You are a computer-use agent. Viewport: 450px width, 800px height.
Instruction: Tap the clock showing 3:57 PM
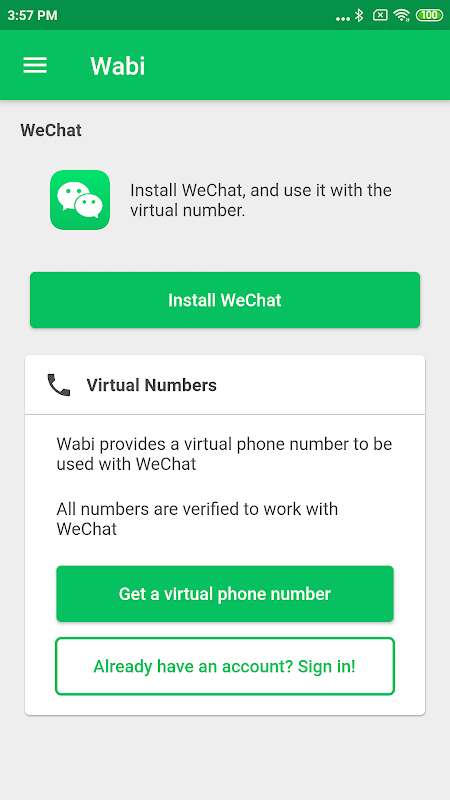[x=32, y=15]
